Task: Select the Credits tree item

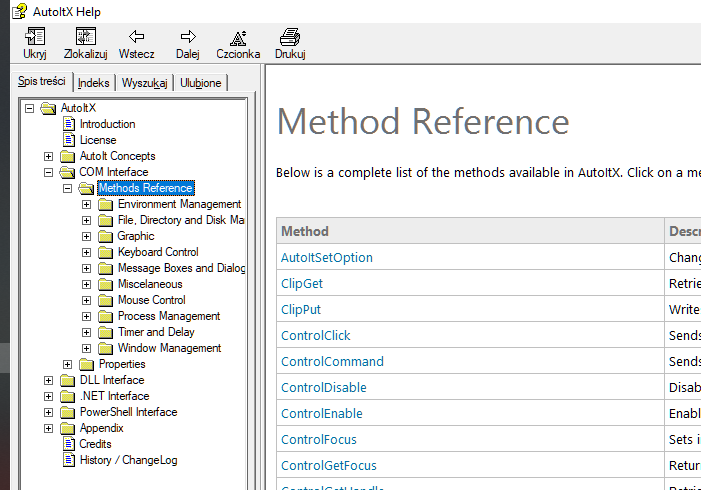Action: tap(95, 444)
